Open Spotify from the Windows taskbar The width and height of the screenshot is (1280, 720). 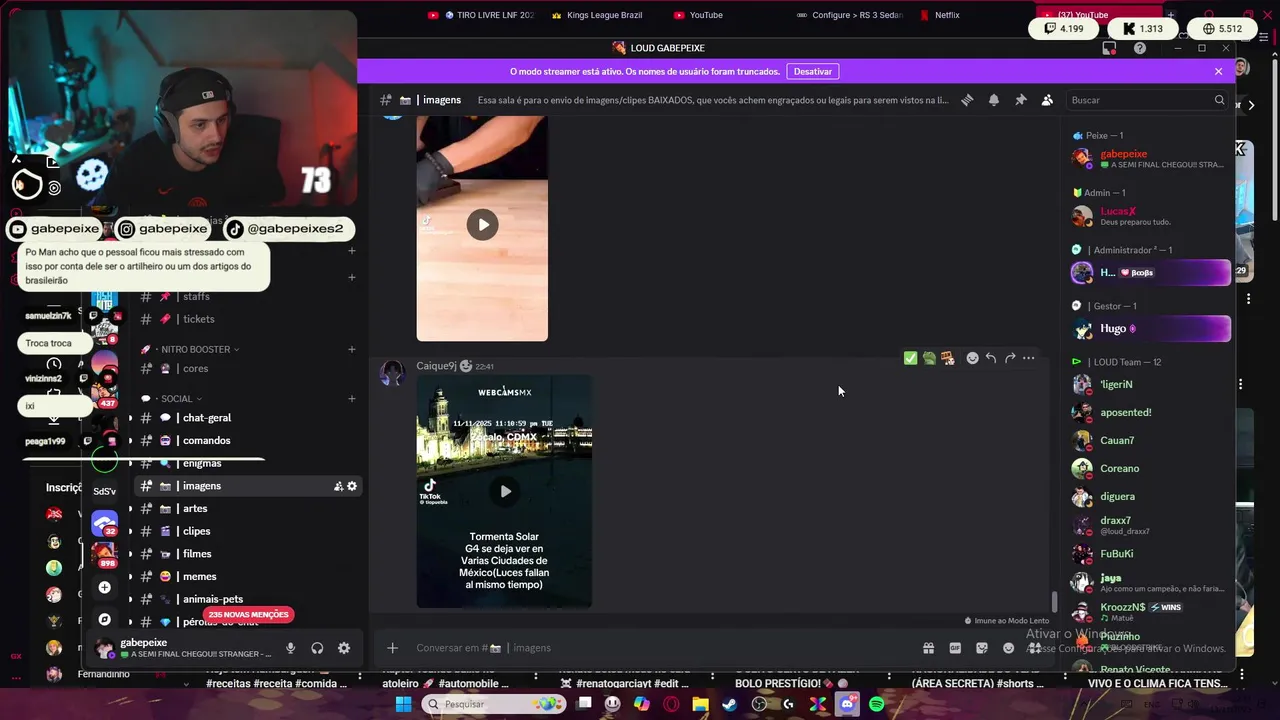(877, 704)
